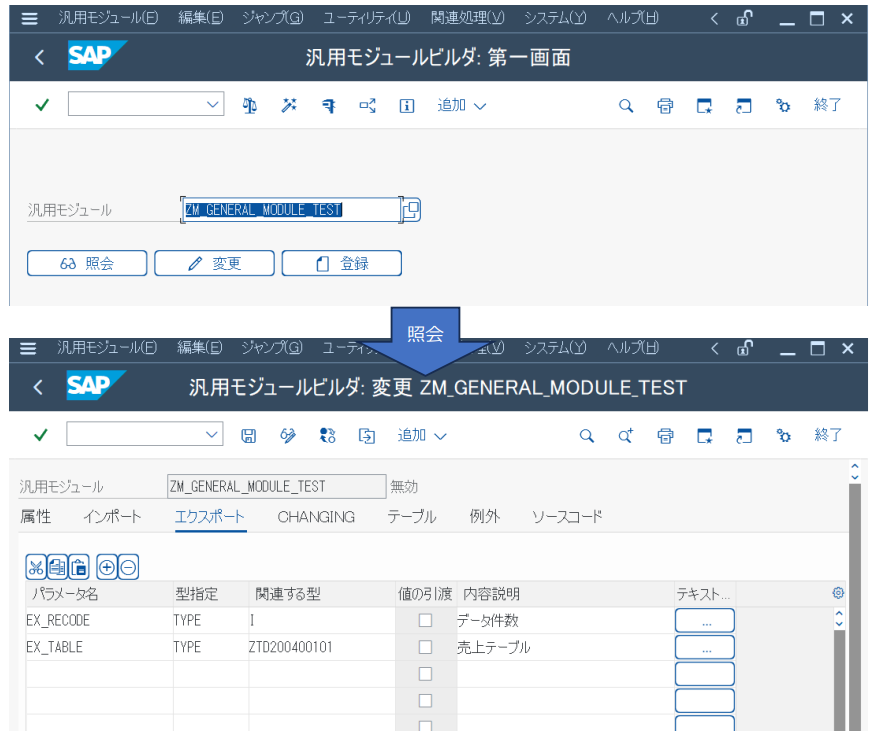Click the search icon in the top window toolbar
The image size is (887, 735).
coord(626,106)
